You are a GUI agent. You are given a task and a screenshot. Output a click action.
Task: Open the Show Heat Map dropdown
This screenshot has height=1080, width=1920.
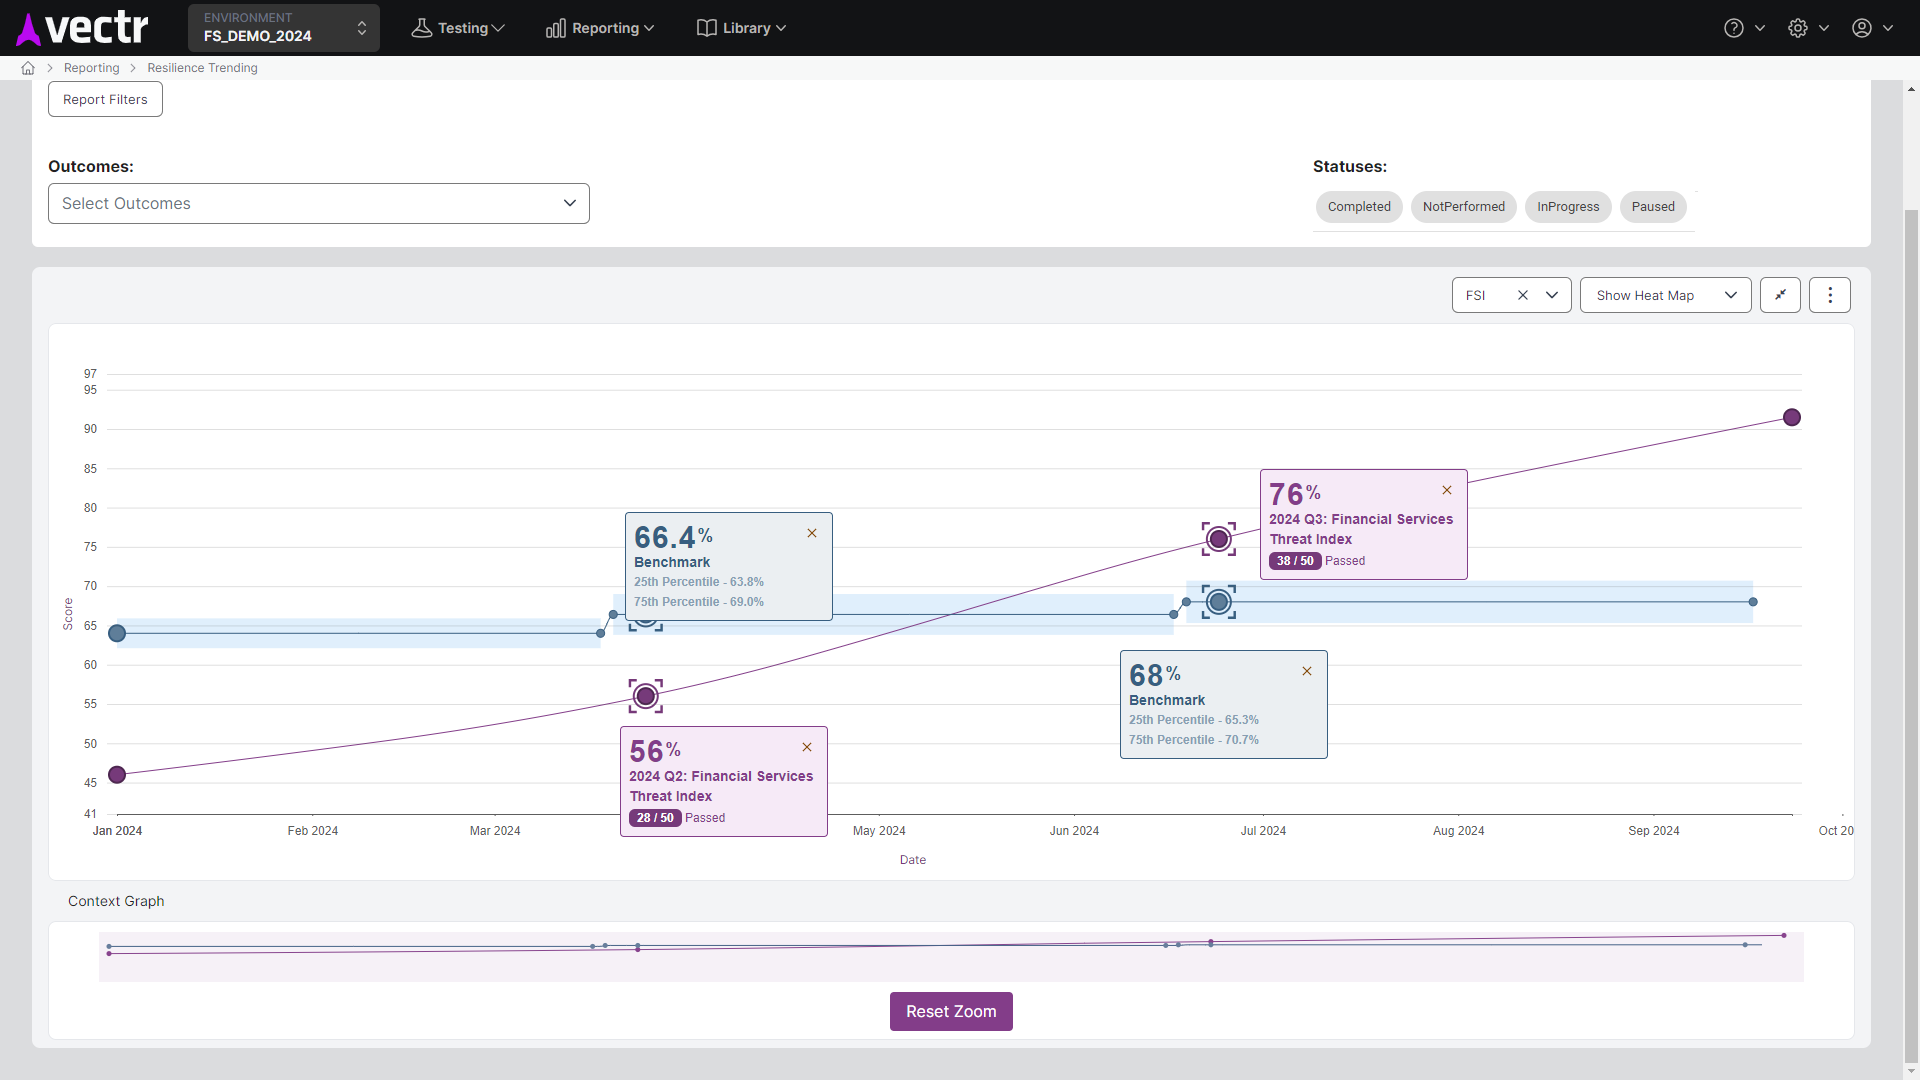click(x=1665, y=295)
